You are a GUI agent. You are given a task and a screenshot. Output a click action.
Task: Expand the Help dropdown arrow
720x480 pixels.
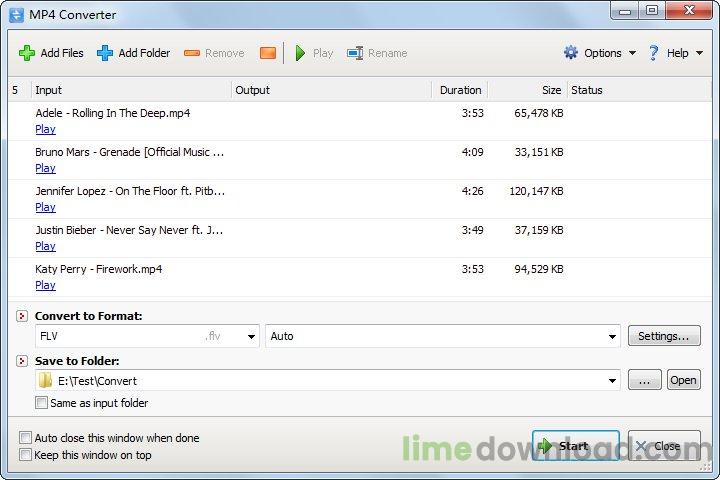699,53
